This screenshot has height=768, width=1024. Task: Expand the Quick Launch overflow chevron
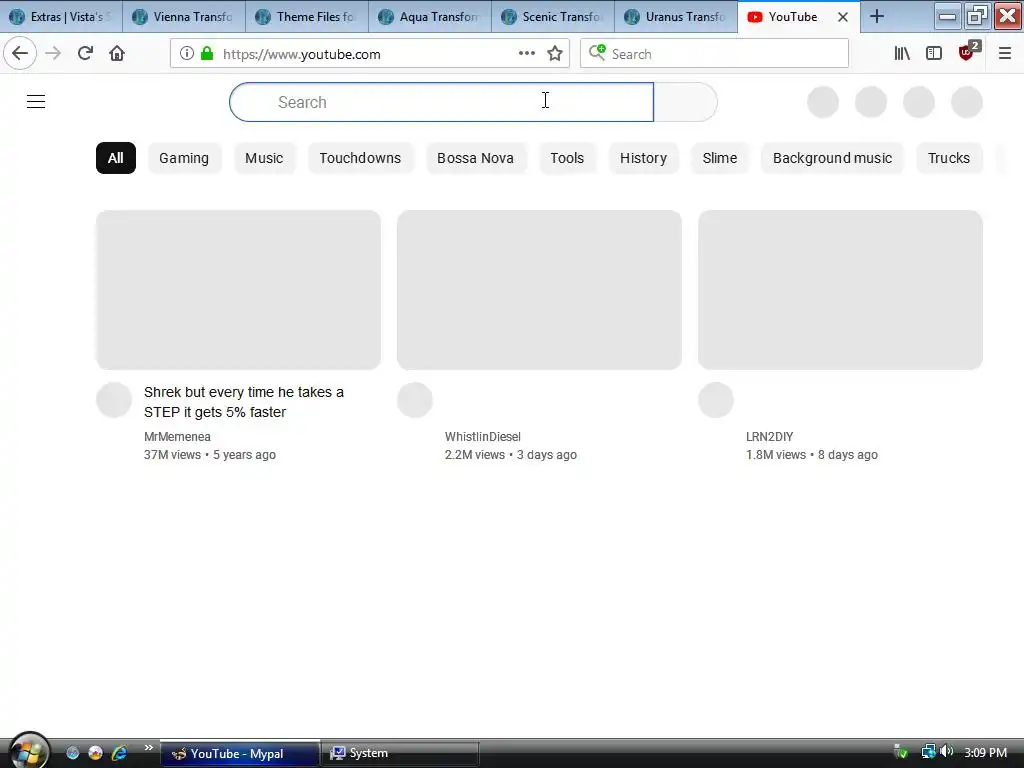pos(148,748)
